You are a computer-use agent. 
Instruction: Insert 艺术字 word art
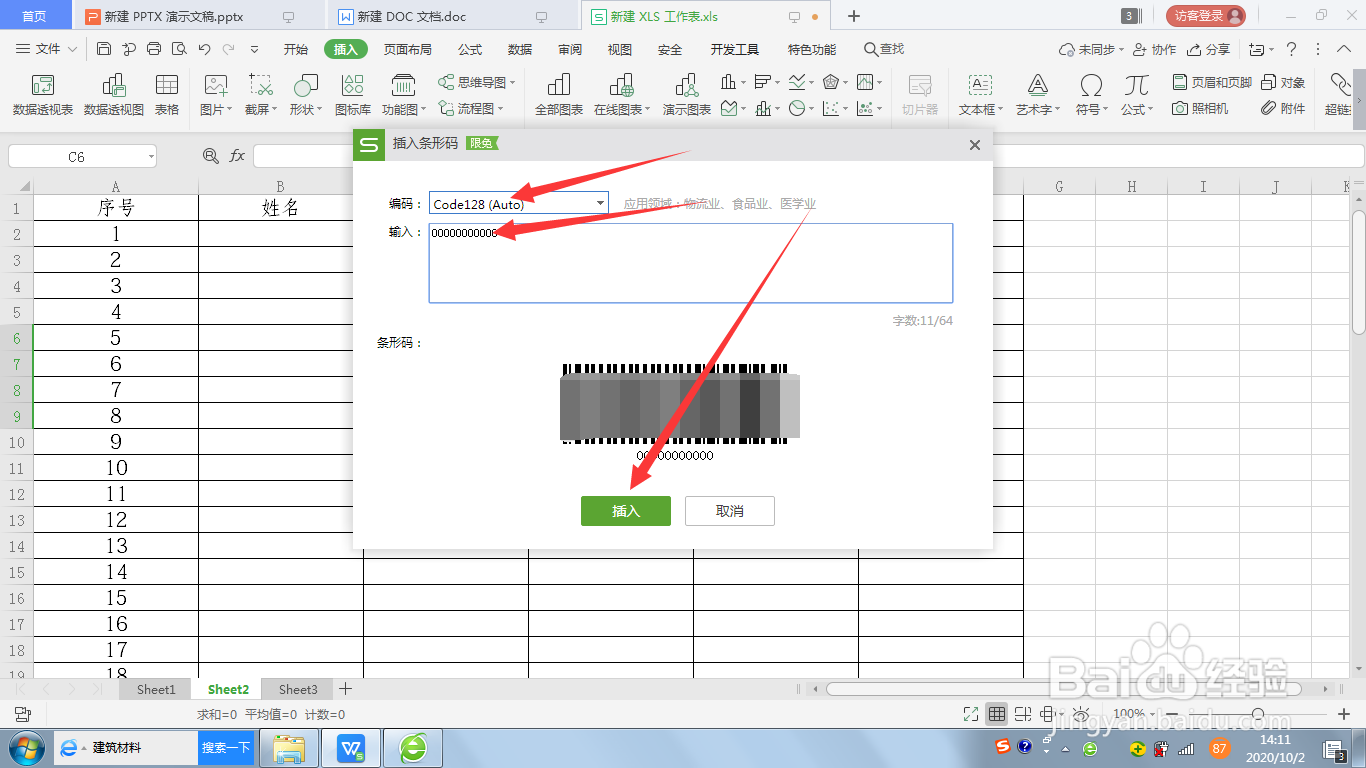pyautogui.click(x=1038, y=95)
